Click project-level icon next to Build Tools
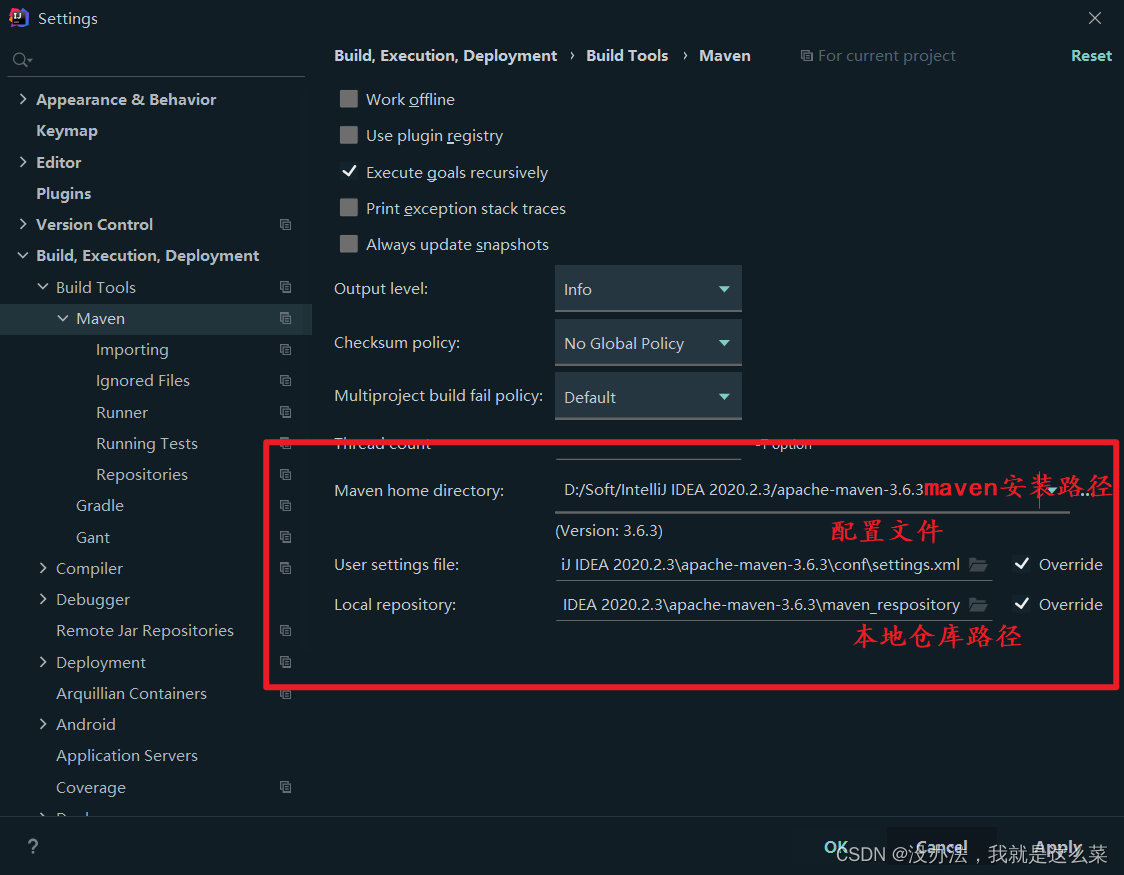1124x875 pixels. point(285,287)
